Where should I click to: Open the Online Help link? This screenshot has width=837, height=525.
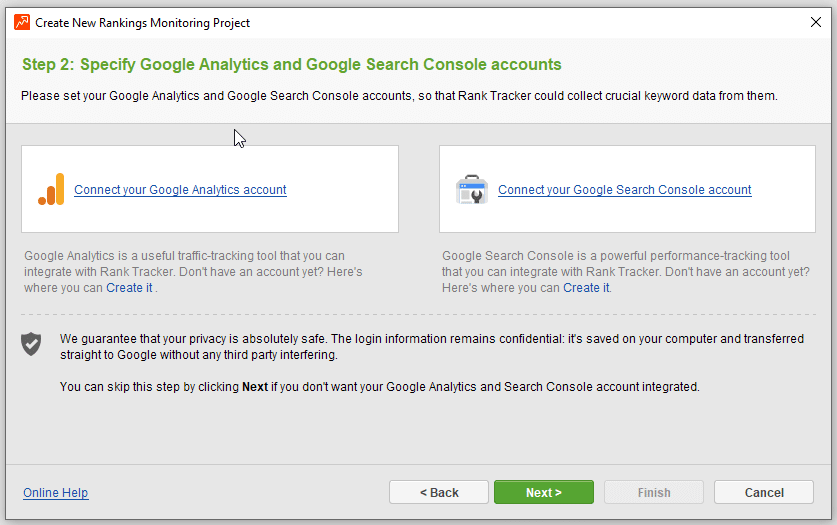(x=55, y=493)
